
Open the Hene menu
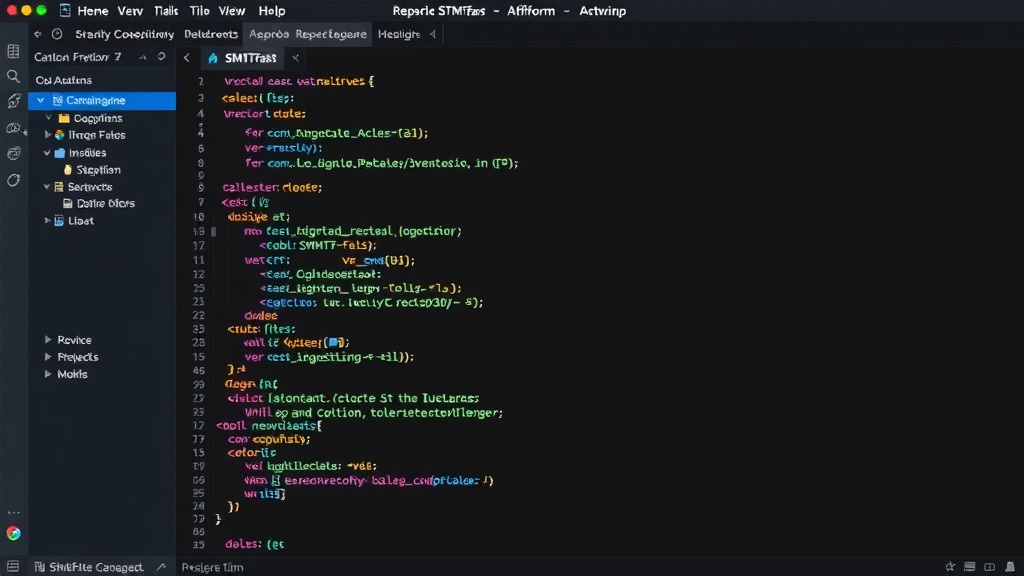point(93,10)
